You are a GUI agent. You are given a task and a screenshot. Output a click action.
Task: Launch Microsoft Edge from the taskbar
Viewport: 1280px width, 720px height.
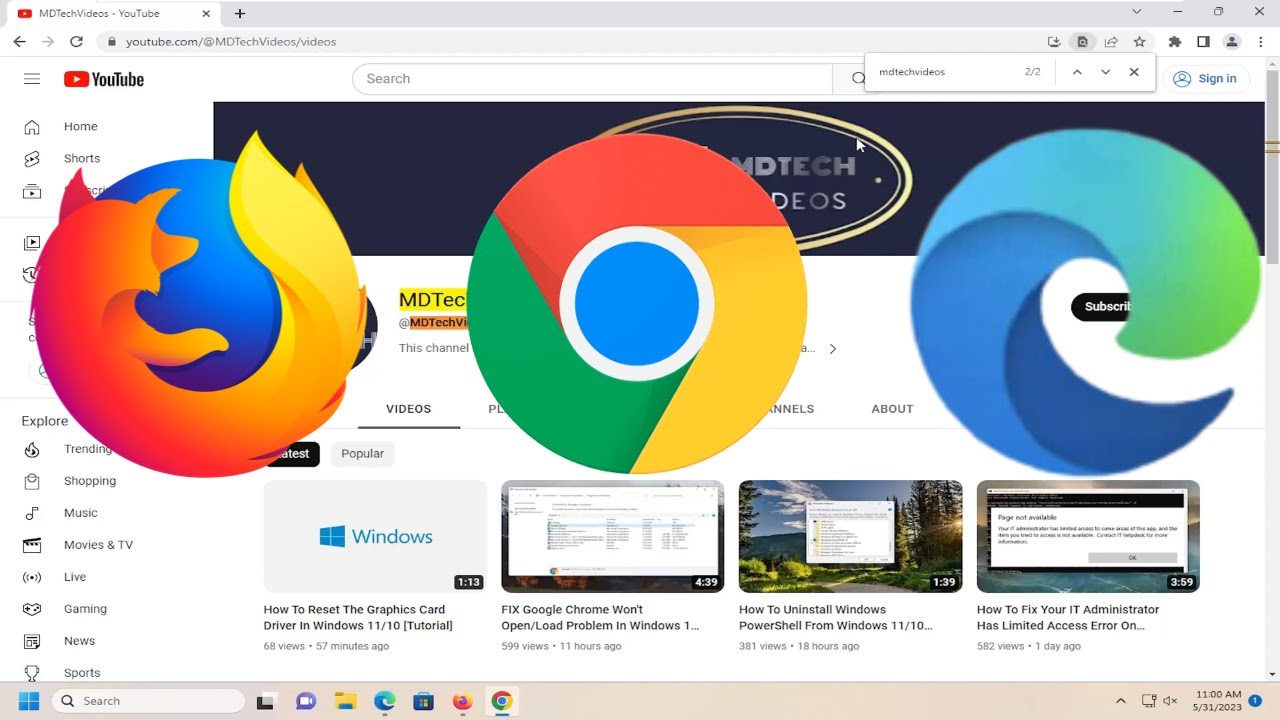tap(384, 701)
